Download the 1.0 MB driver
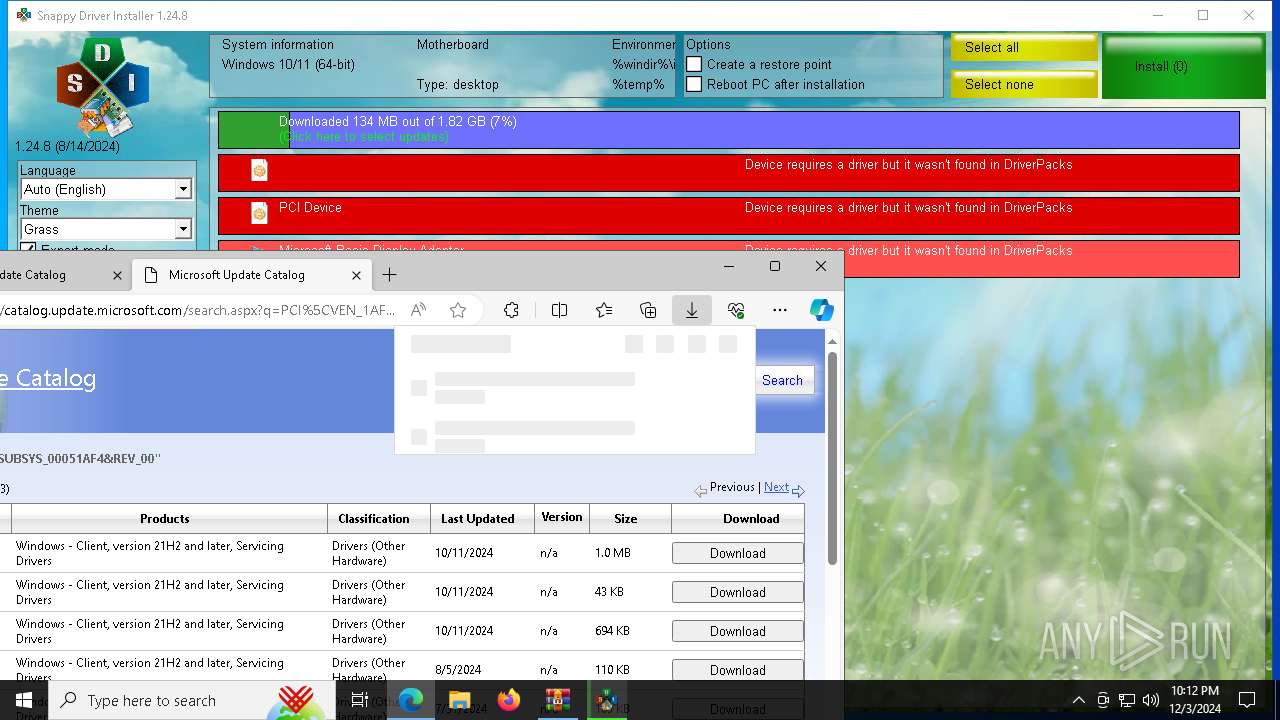Screen dimensions: 1280x720 pyautogui.click(x=737, y=553)
